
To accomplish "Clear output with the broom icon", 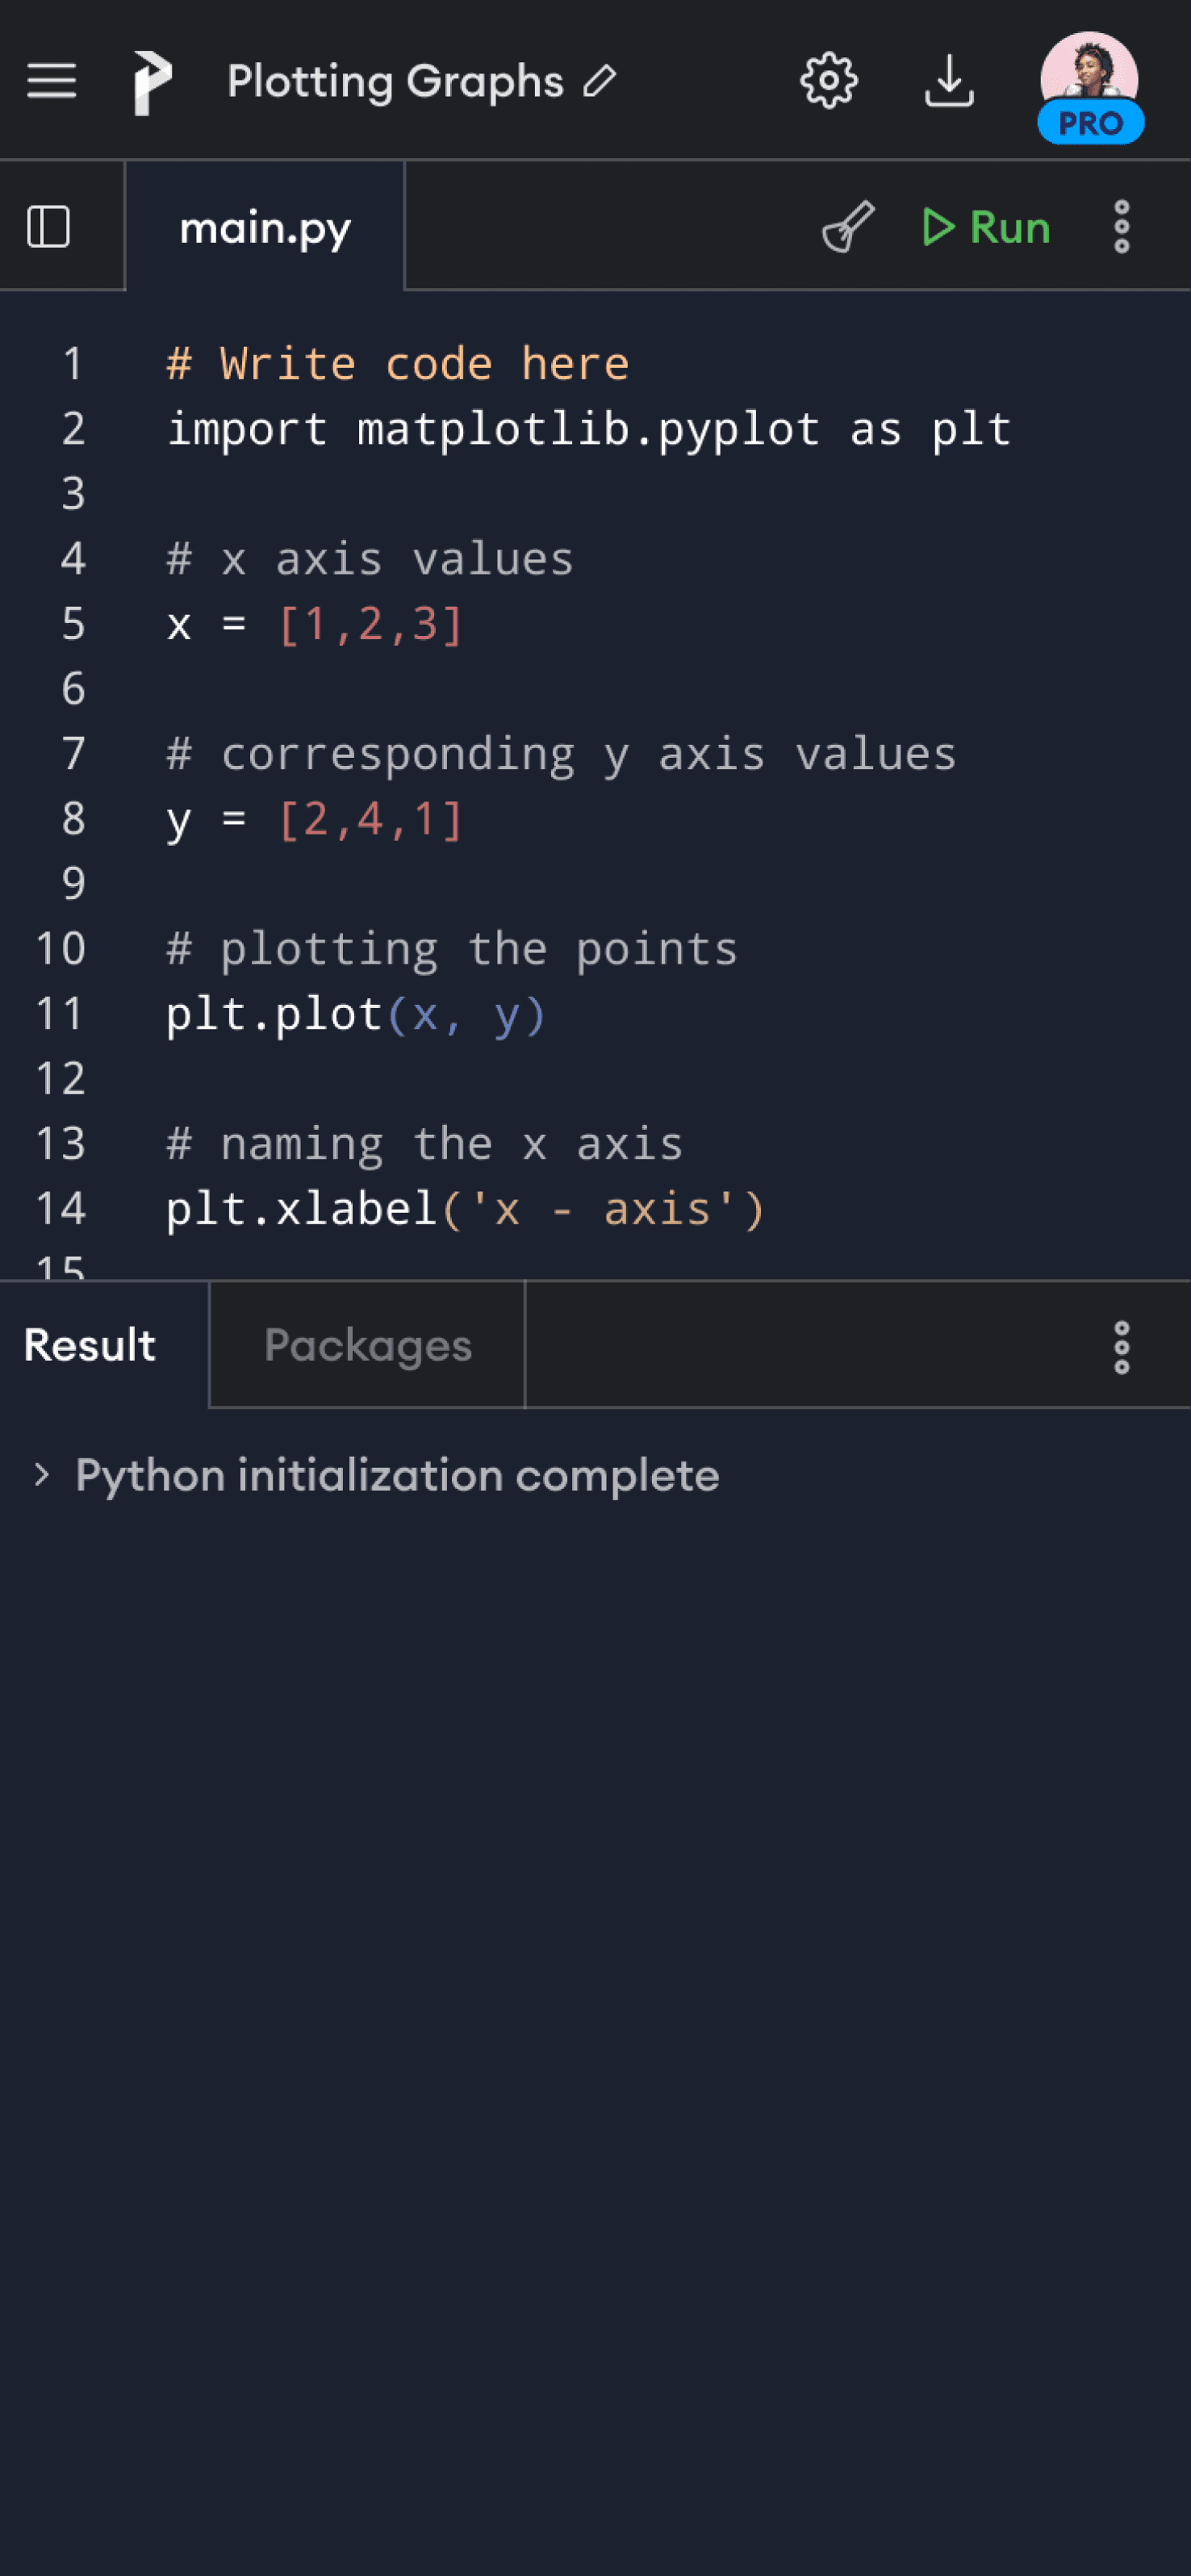I will click(x=848, y=227).
